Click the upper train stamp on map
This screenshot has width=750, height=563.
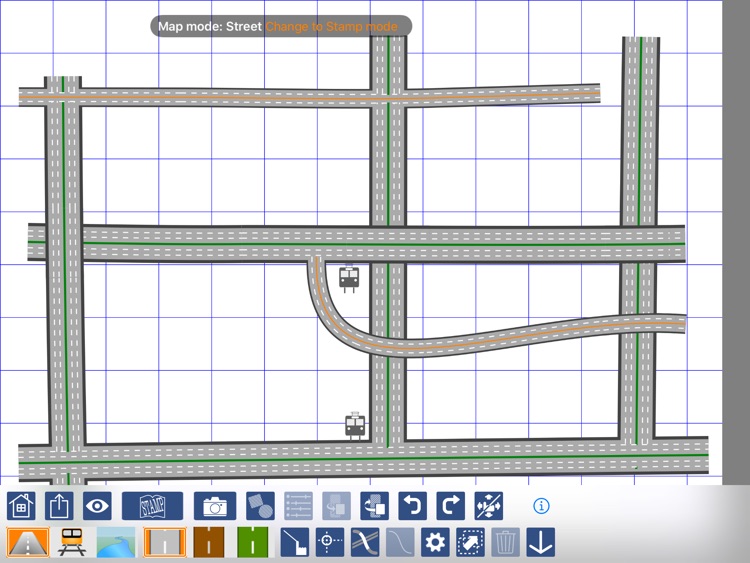(349, 279)
